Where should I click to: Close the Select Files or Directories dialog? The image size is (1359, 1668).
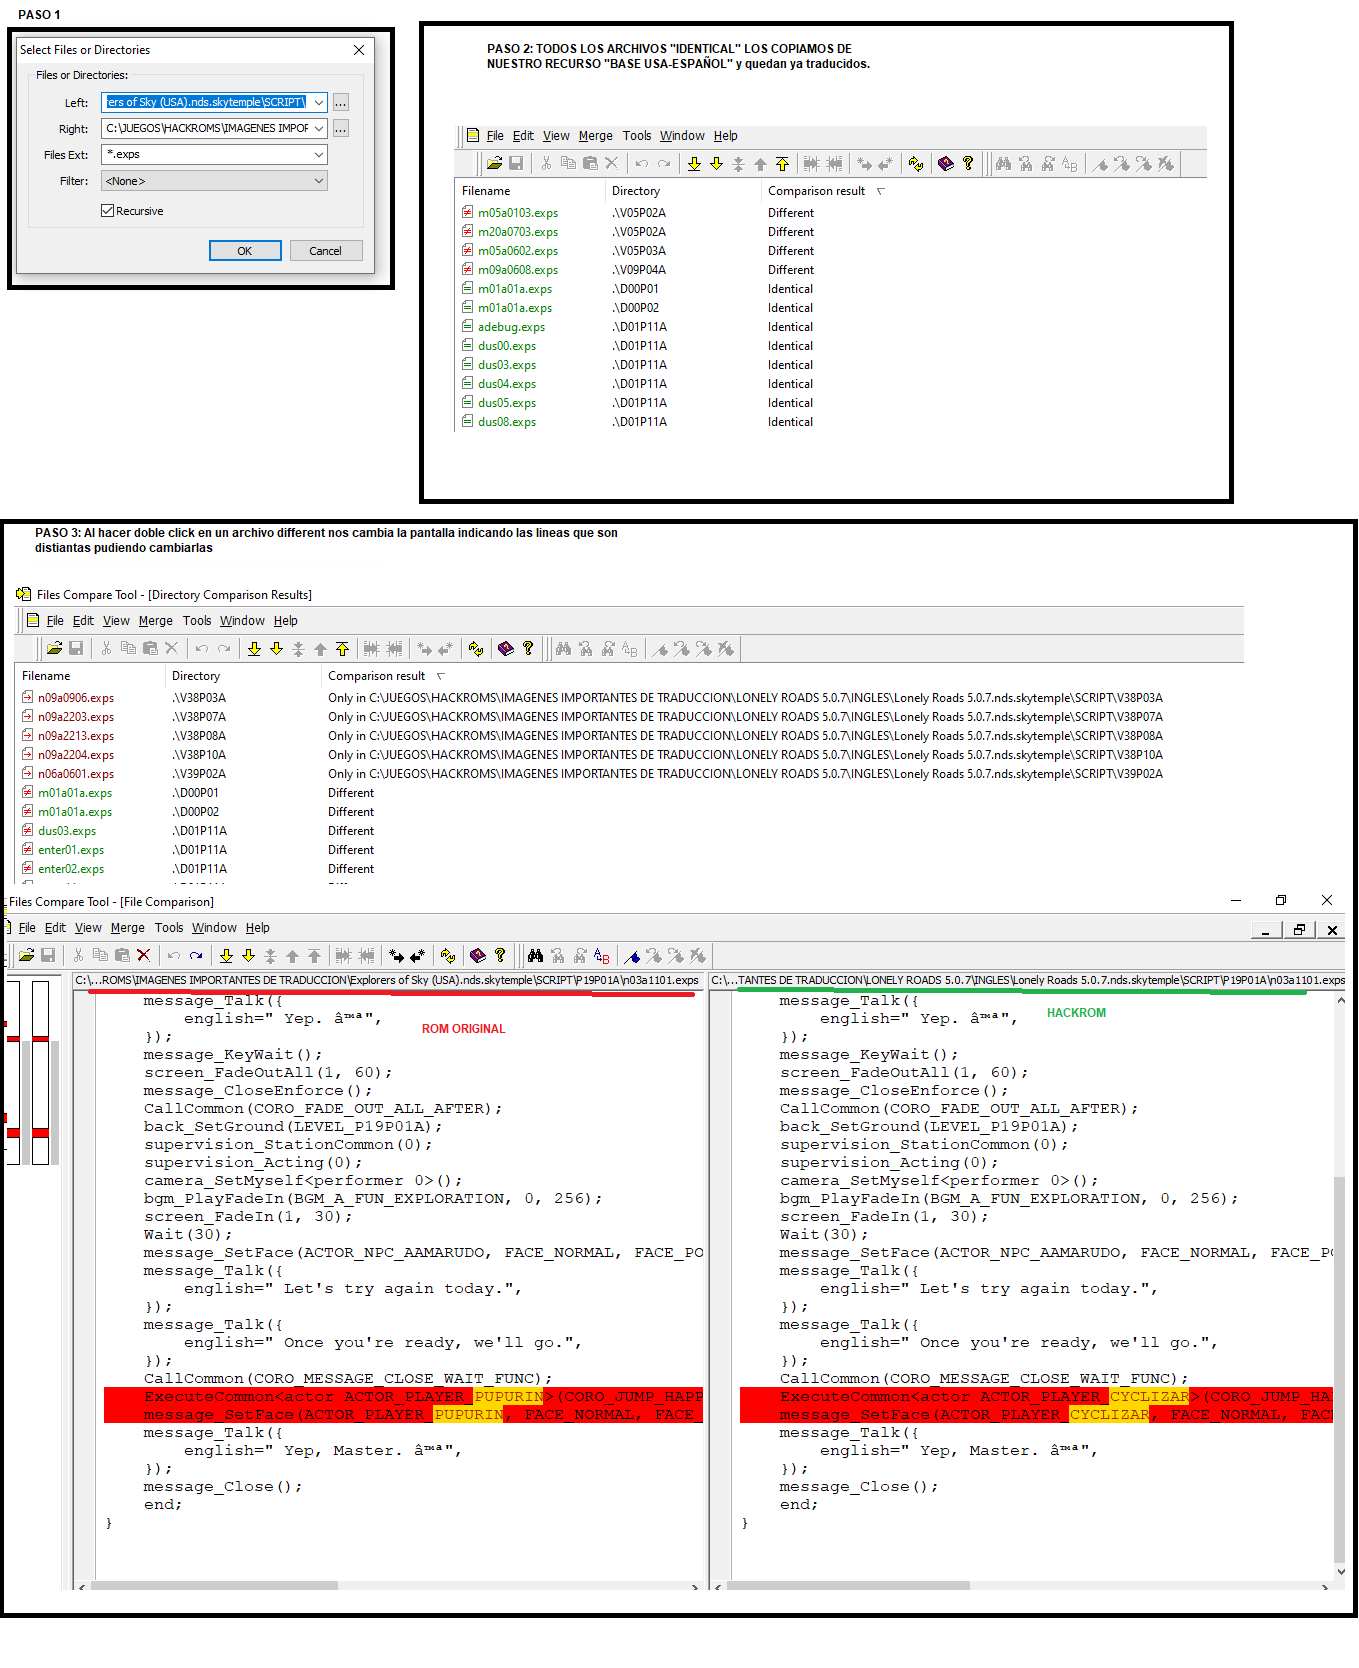(x=358, y=50)
